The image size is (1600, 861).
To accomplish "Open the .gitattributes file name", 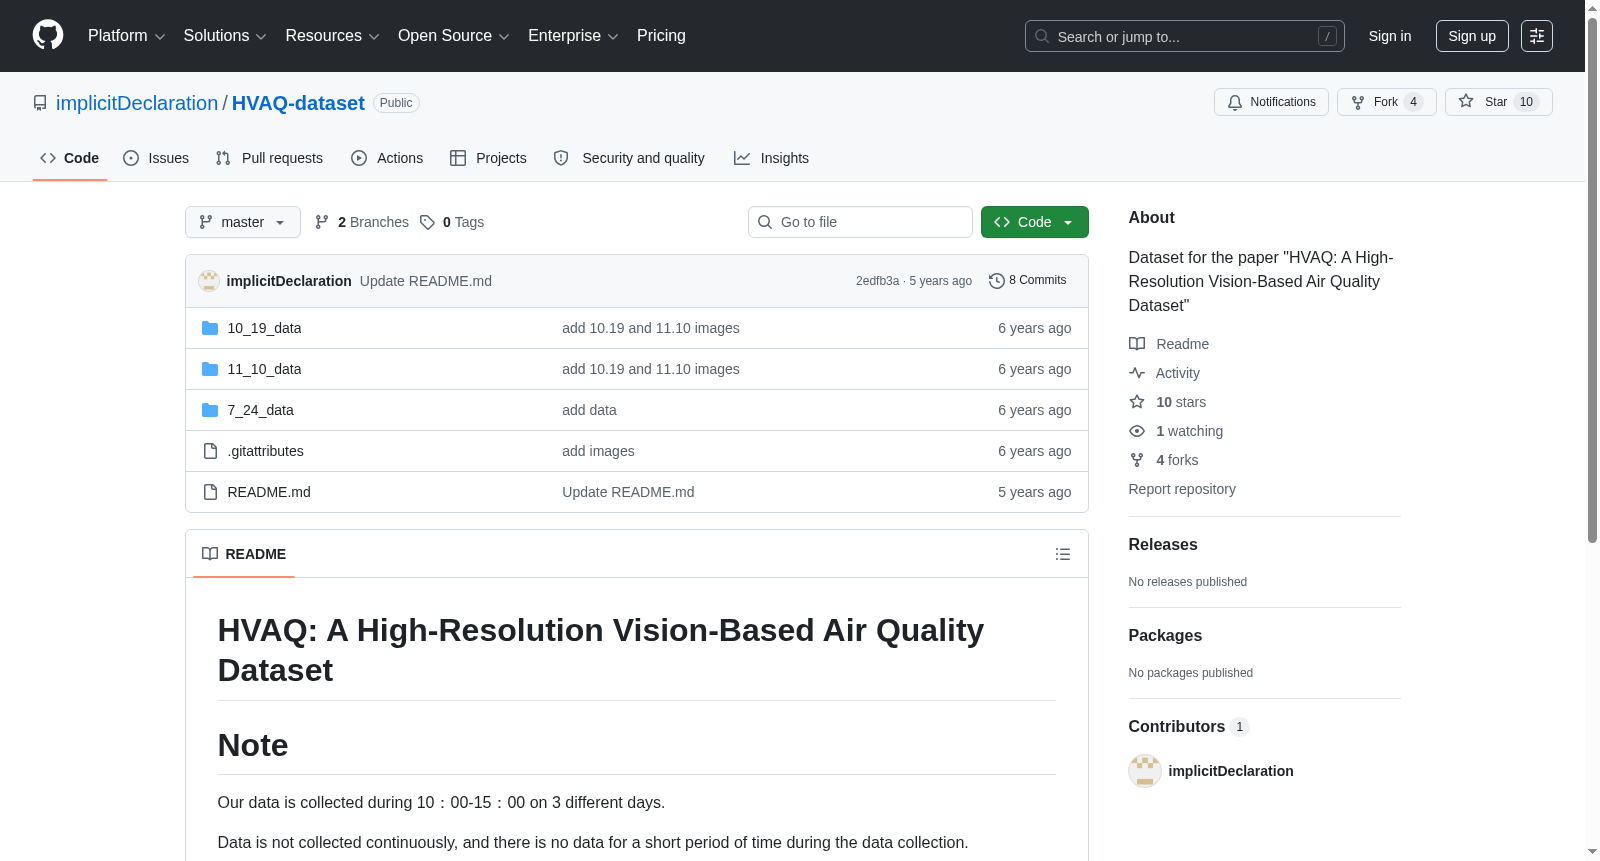I will (266, 451).
